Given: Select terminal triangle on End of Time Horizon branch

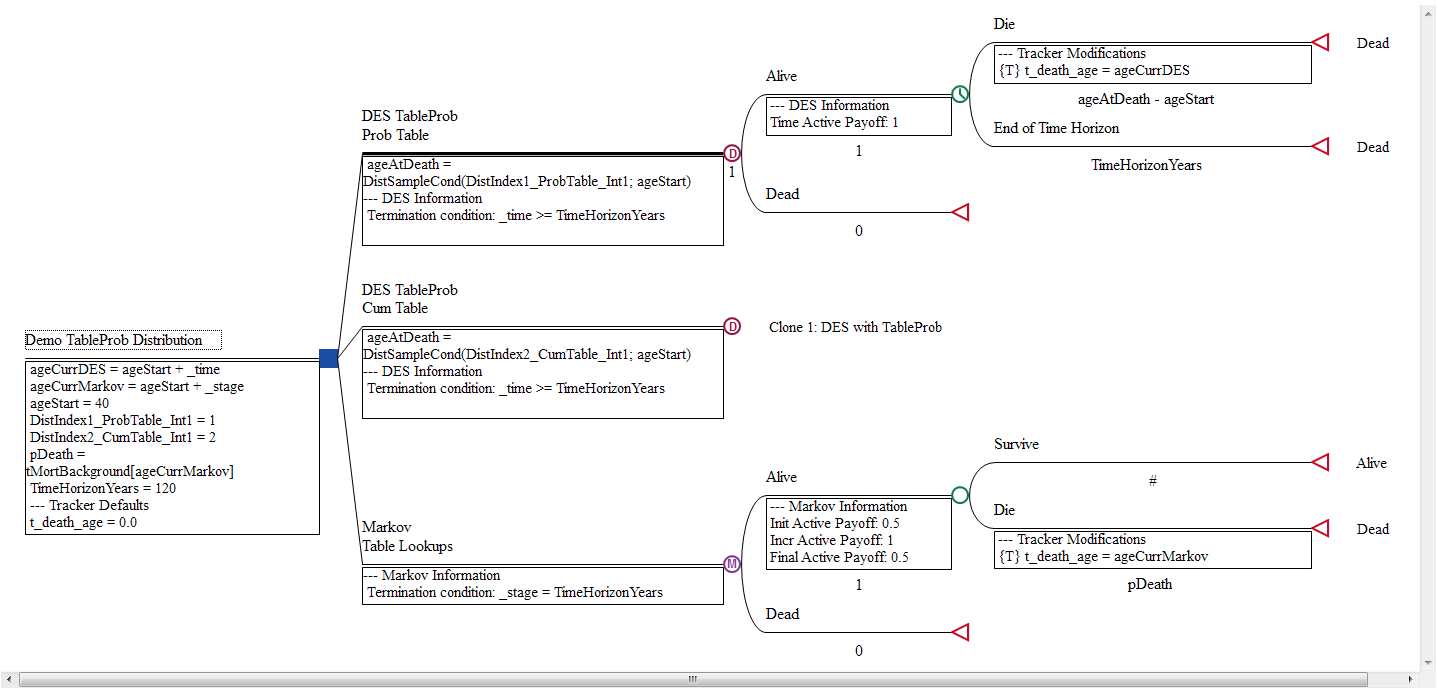Looking at the screenshot, I should (1320, 147).
